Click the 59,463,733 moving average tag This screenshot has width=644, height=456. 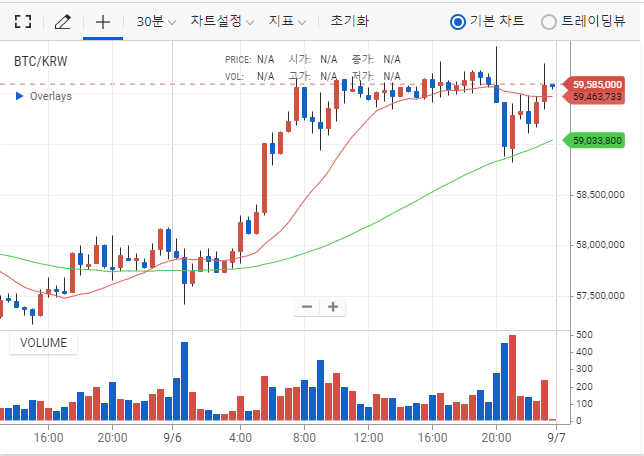596,97
